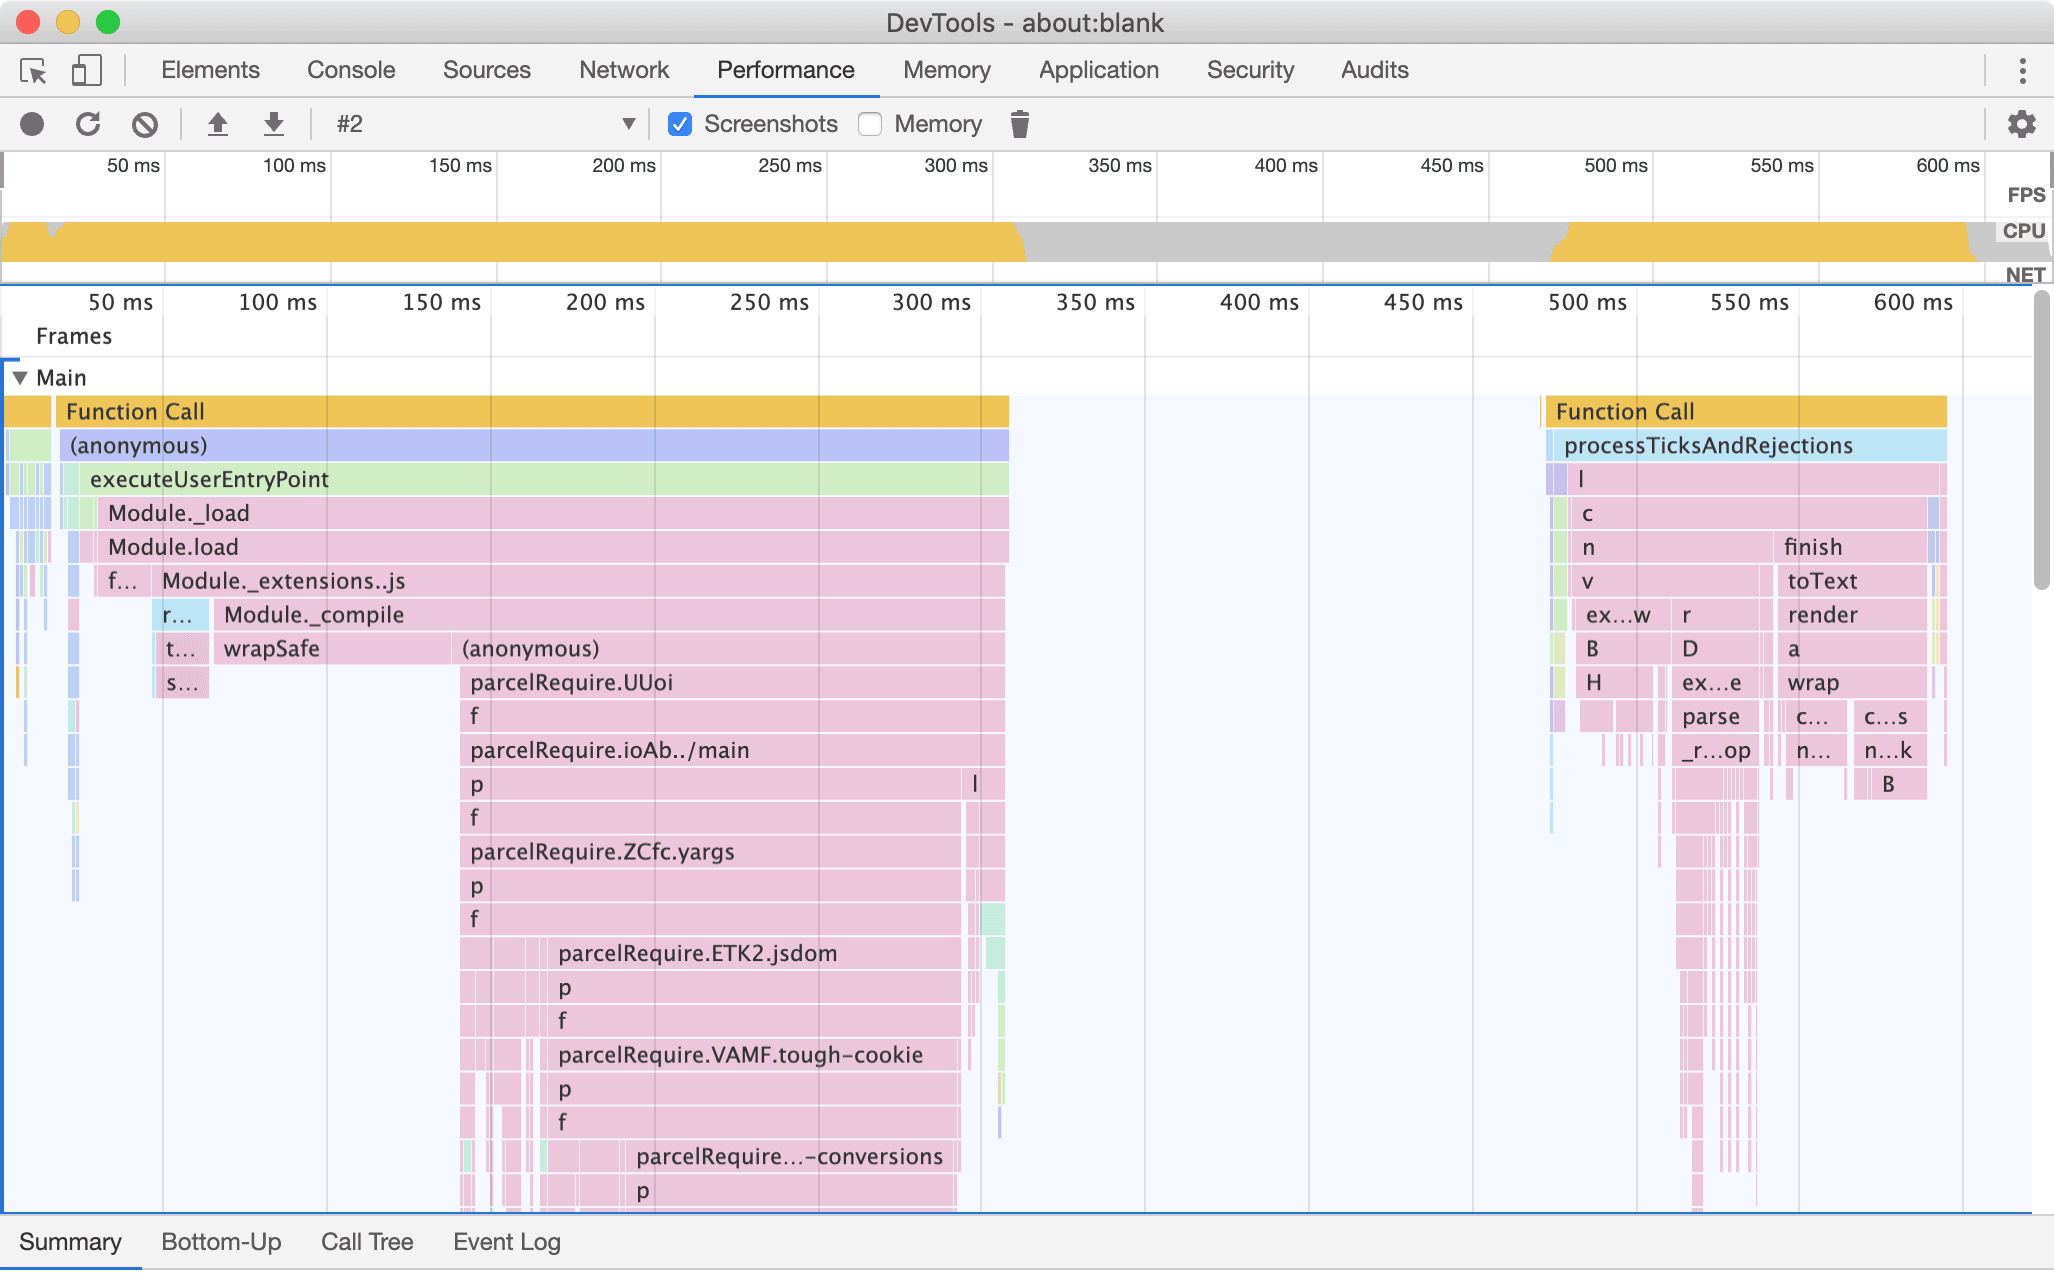Screen dimensions: 2054x1278
Task: Switch to the Console tab
Action: pos(351,70)
